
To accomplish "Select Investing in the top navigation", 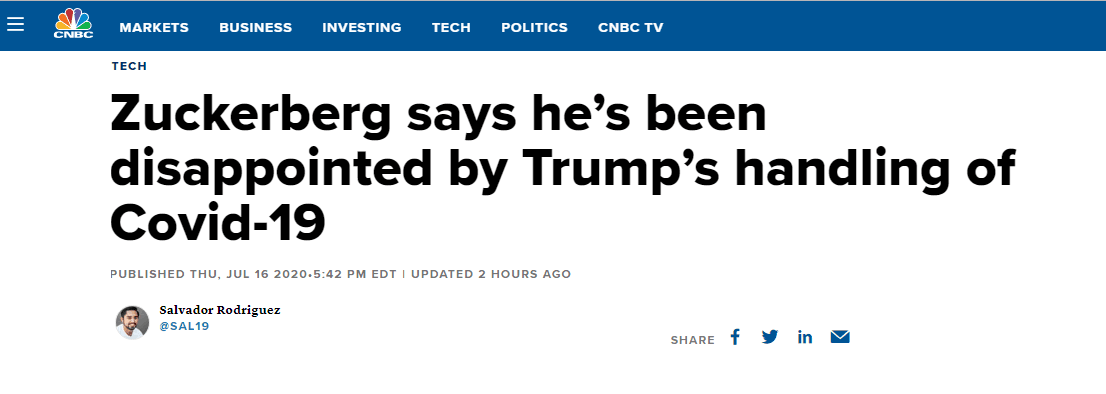I will point(362,27).
